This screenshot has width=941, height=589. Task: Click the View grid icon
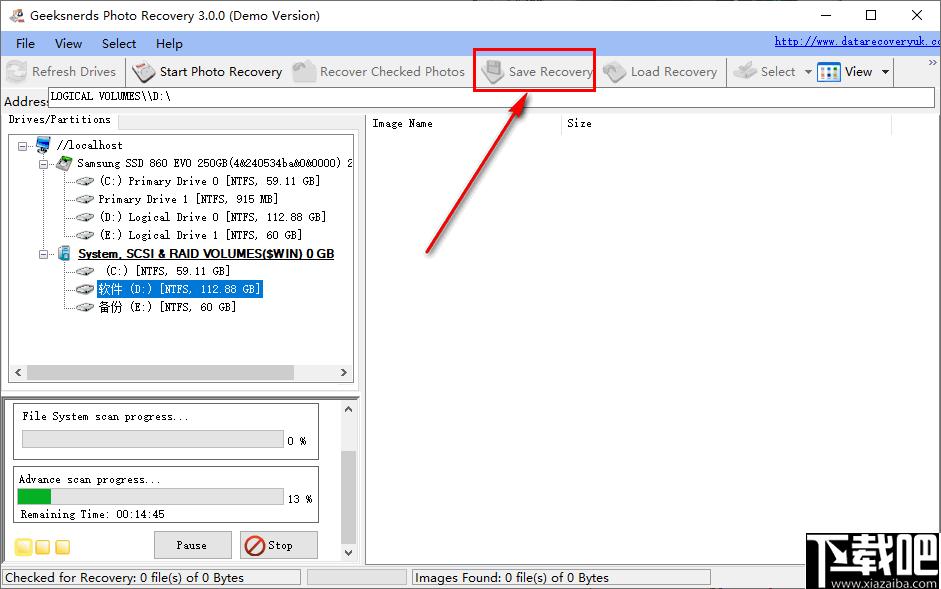pyautogui.click(x=829, y=72)
